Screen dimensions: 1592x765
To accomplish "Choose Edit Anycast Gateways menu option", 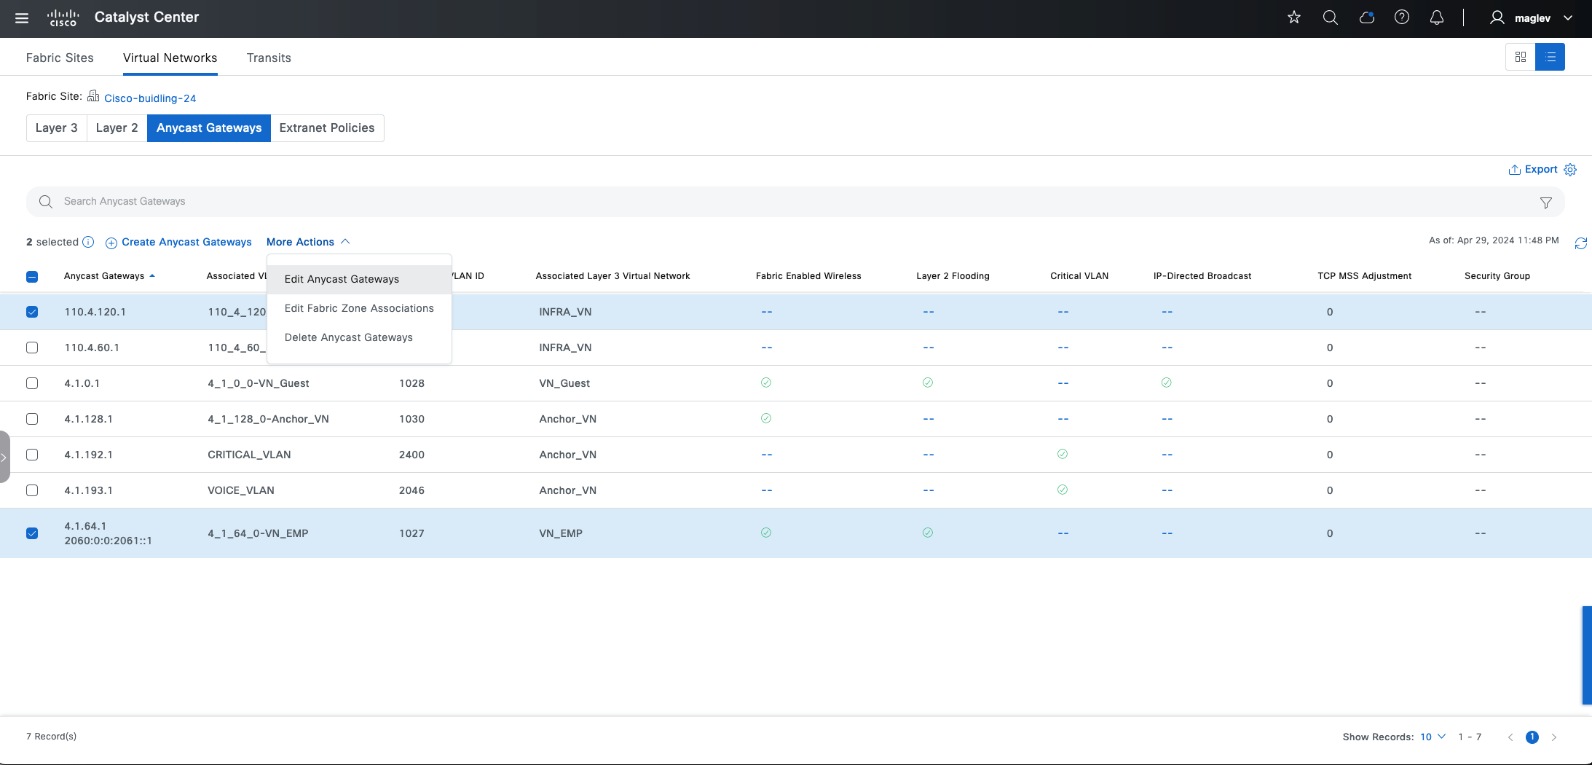I will (342, 279).
